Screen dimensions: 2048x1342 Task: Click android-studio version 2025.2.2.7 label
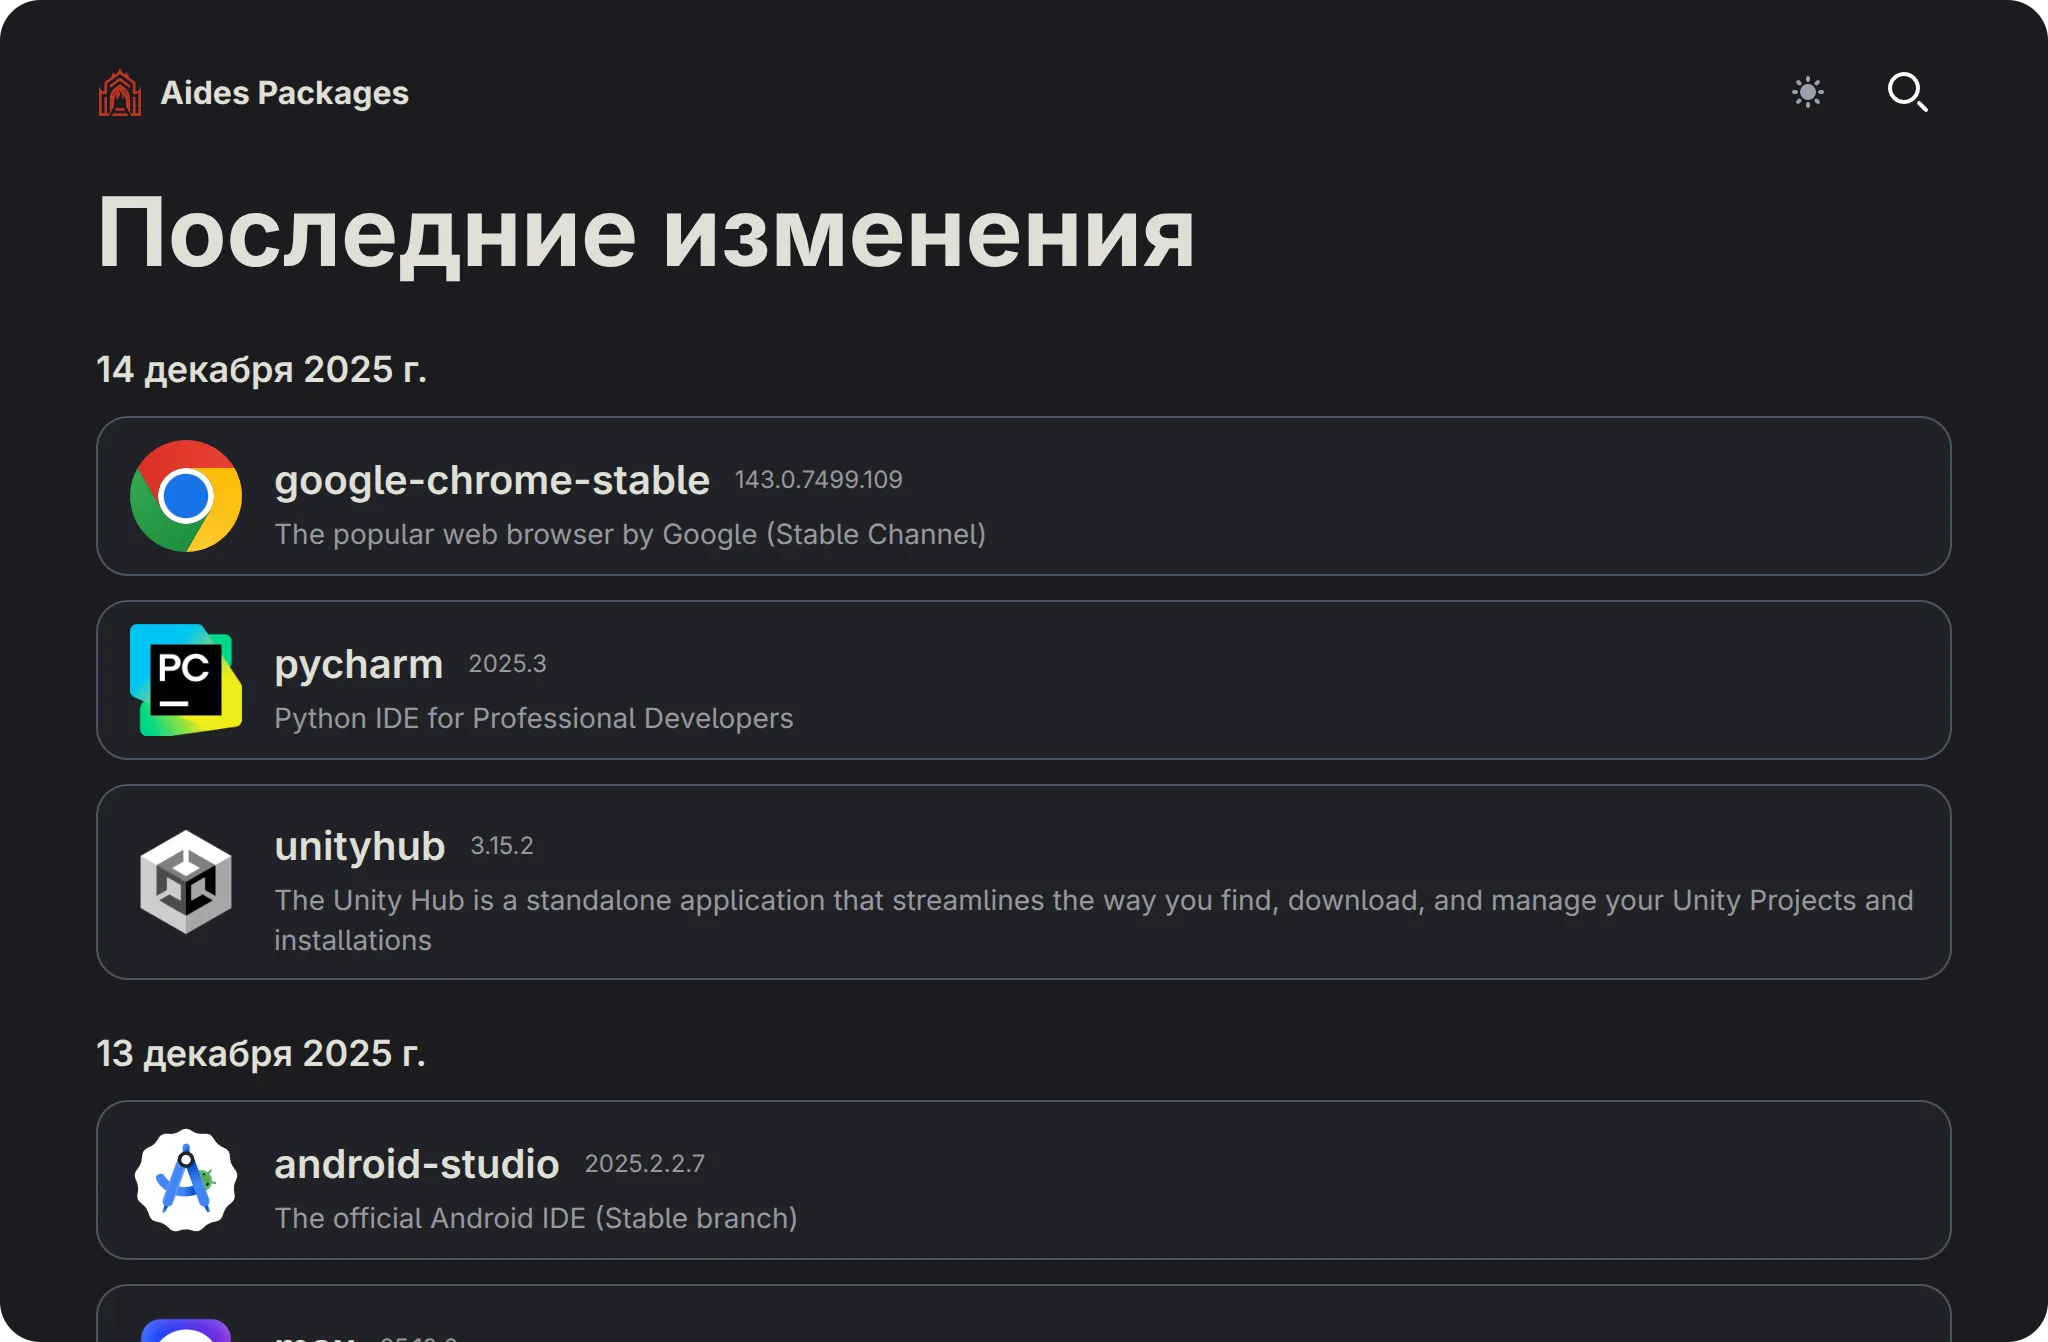(x=644, y=1164)
